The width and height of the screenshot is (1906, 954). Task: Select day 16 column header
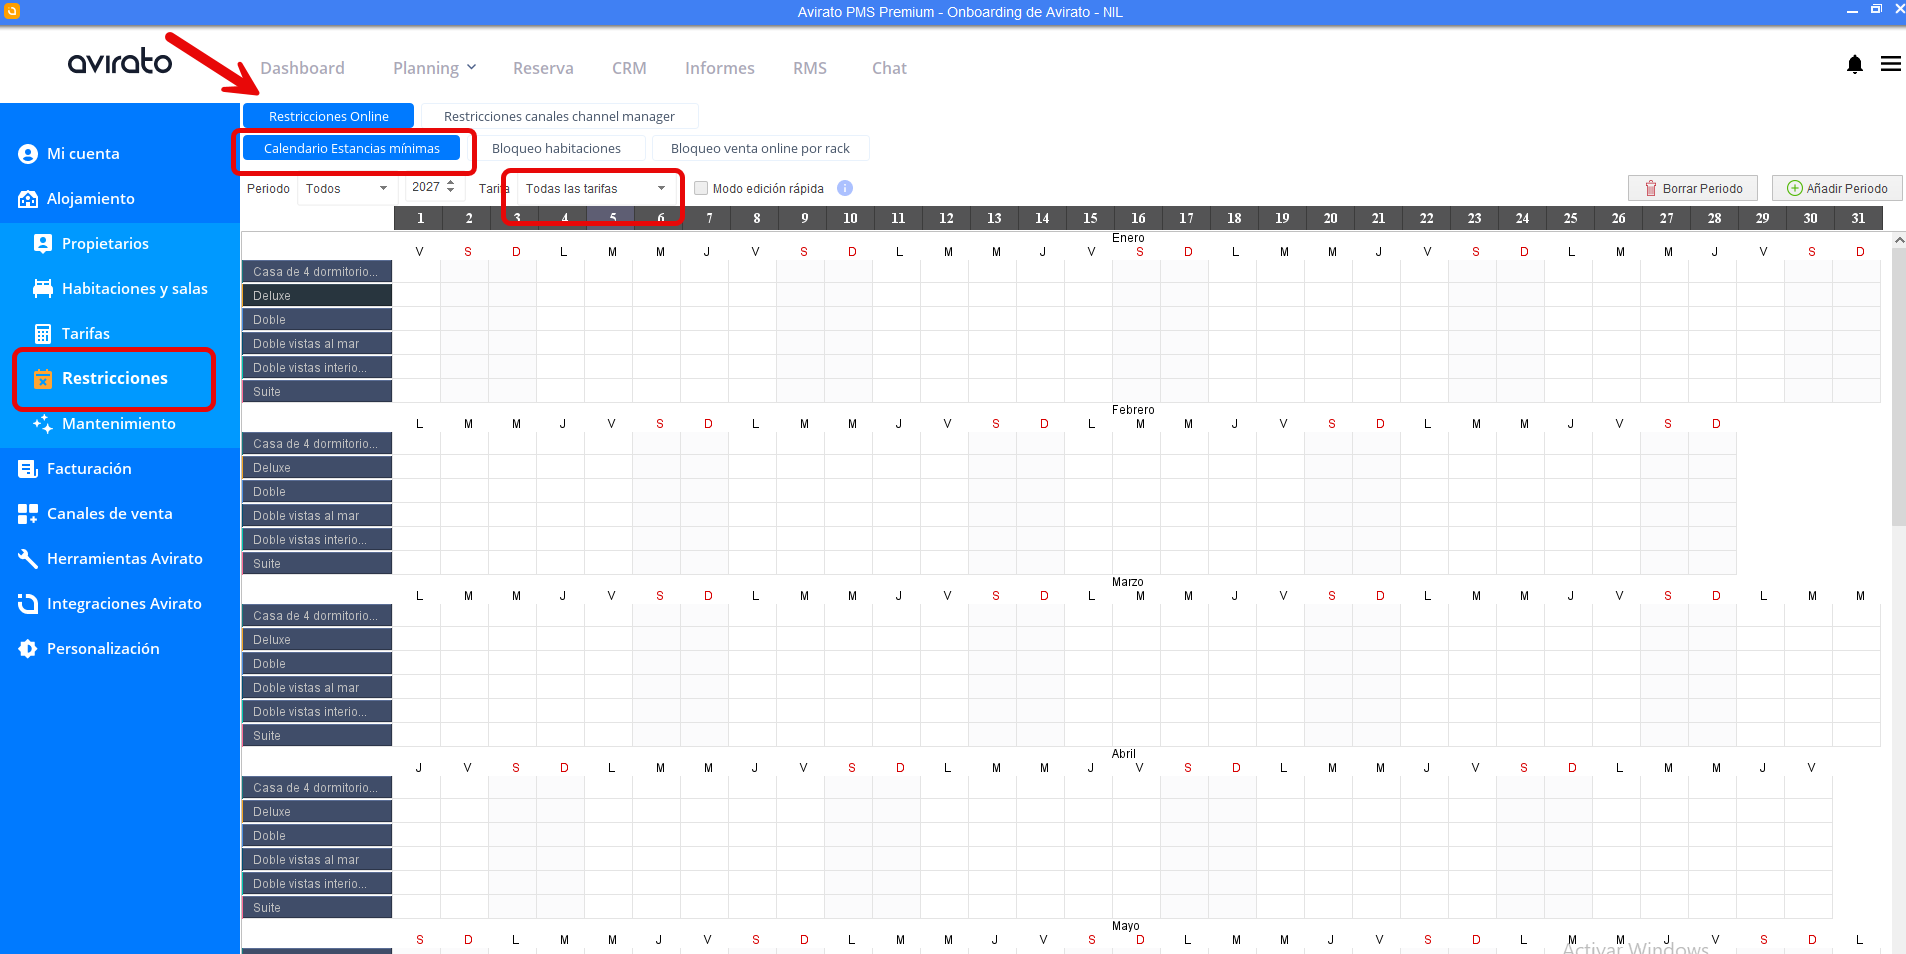pos(1138,218)
